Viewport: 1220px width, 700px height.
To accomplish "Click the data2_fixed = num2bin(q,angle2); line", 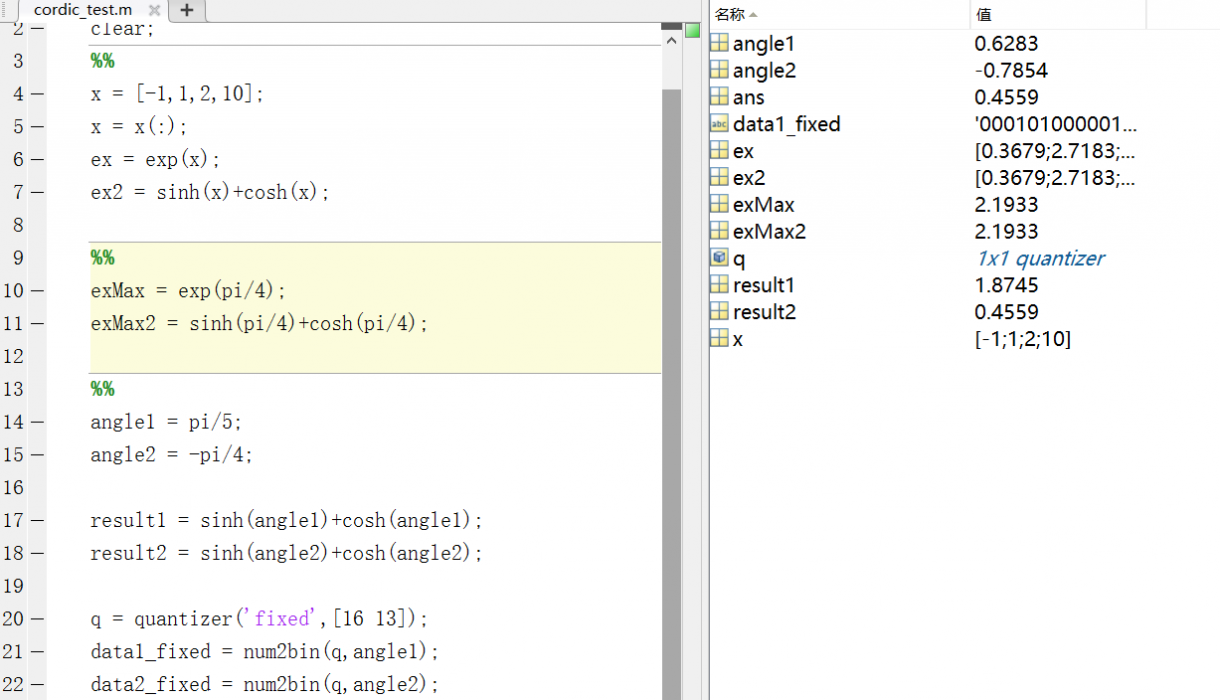I will coord(264,684).
